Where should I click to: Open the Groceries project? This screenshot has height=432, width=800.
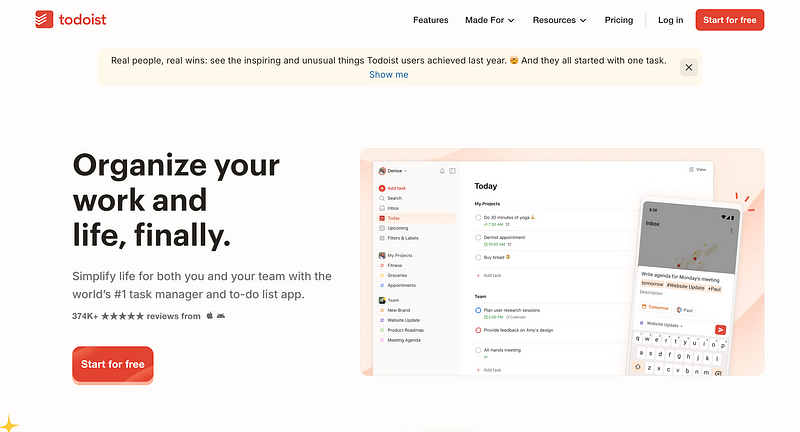tap(393, 275)
